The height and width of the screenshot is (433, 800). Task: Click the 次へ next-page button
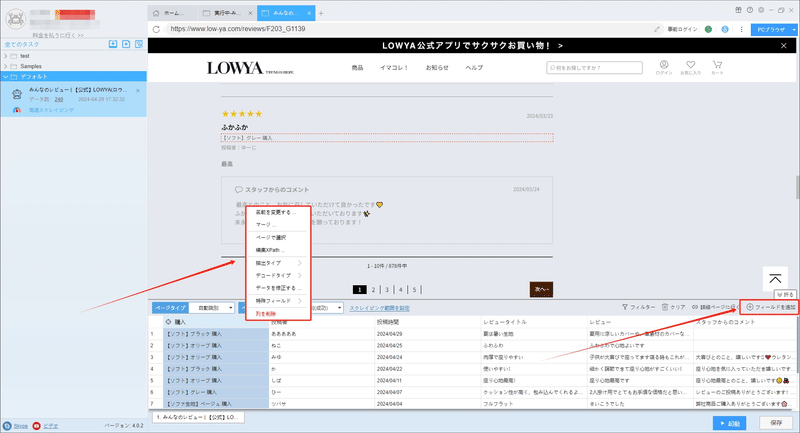[541, 289]
